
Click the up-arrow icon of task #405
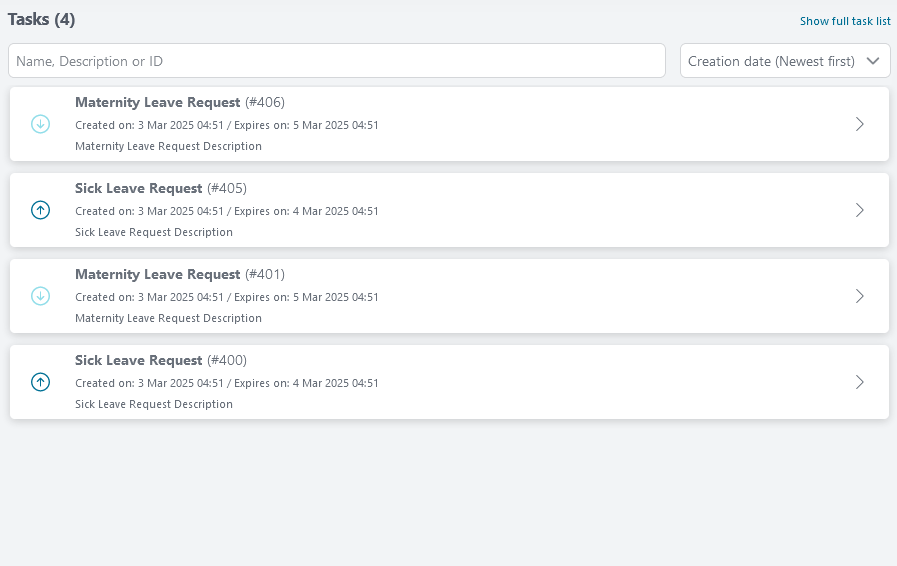pos(40,210)
